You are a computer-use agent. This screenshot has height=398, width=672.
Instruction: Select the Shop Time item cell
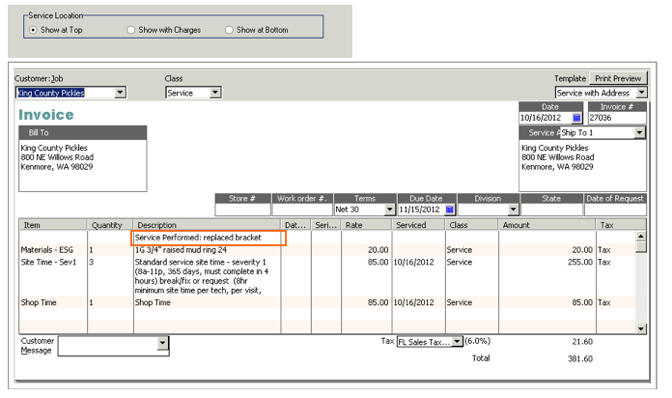point(53,302)
